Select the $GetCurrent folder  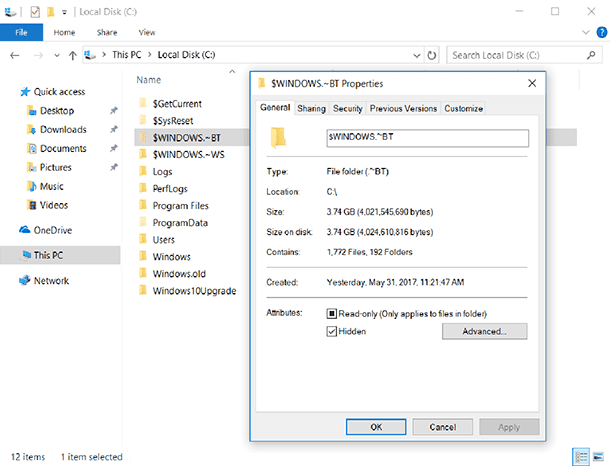[177, 104]
